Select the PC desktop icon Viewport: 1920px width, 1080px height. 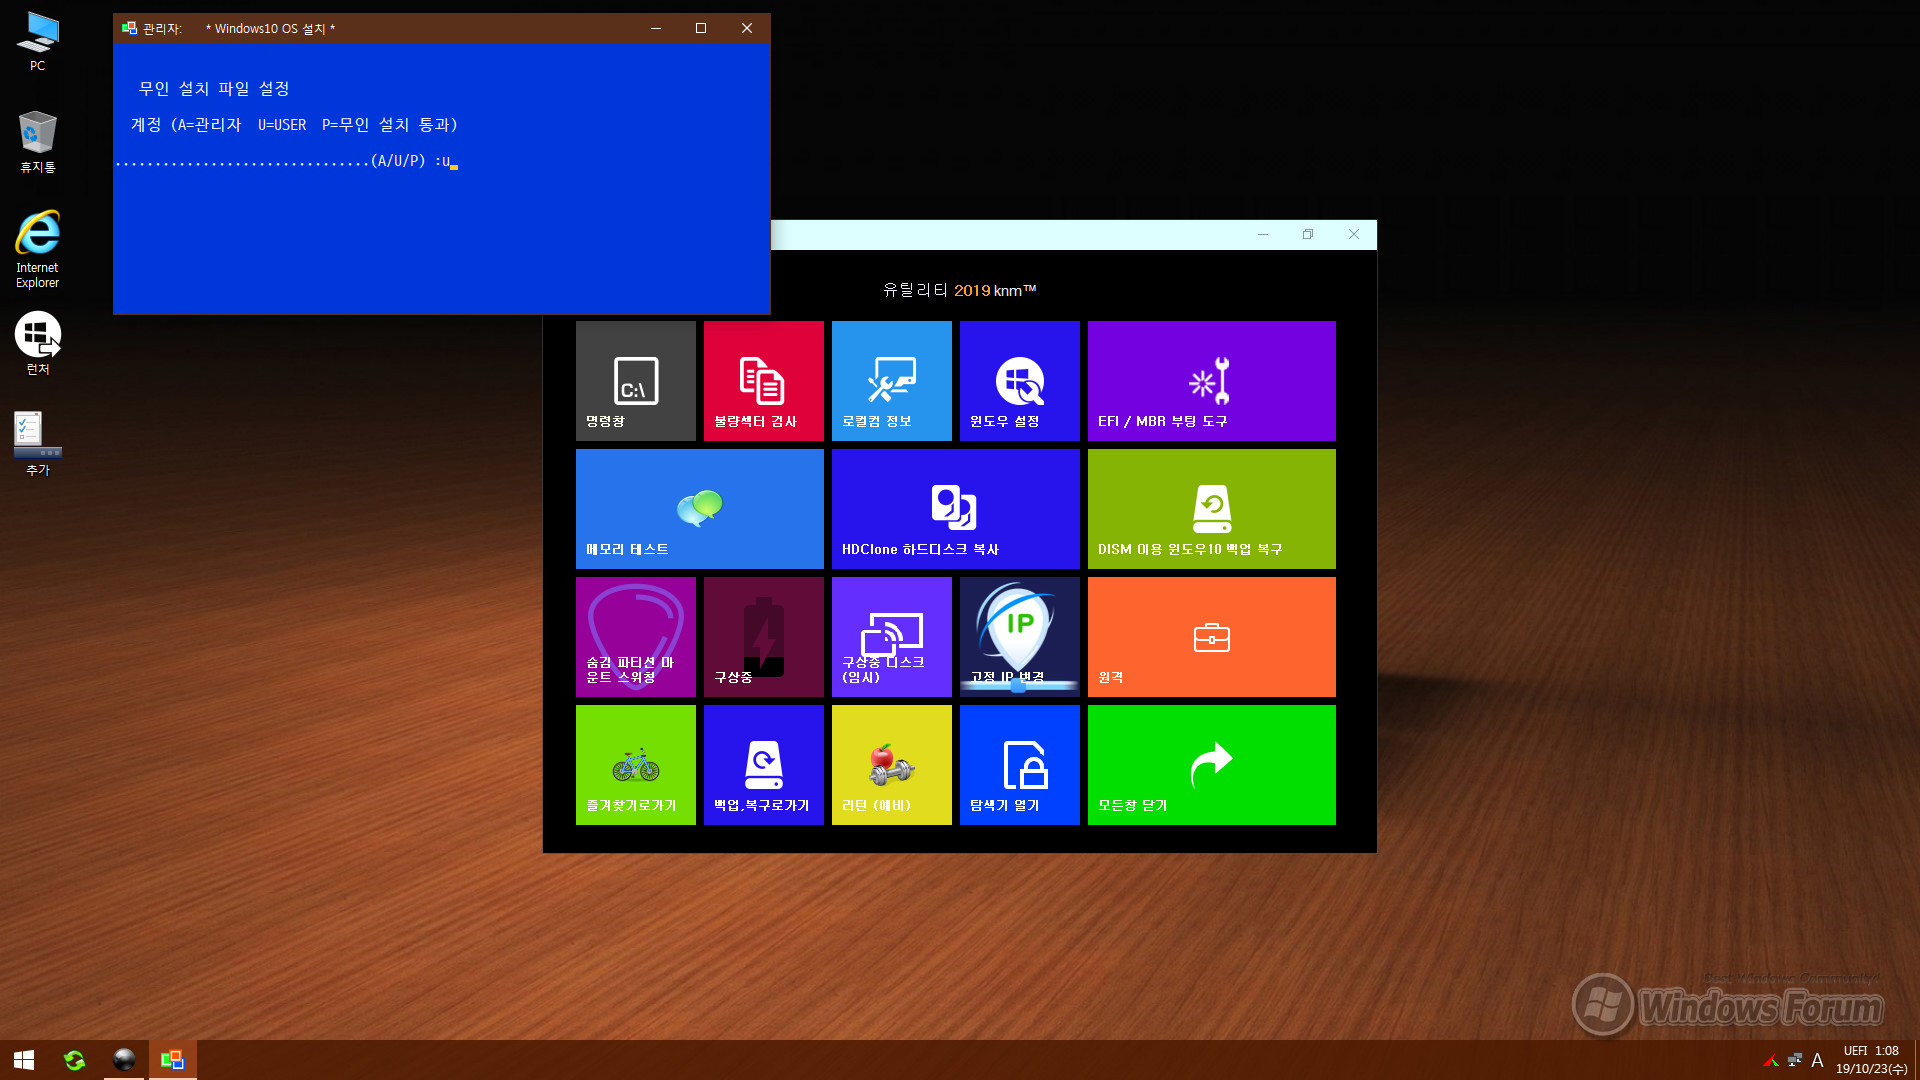(37, 41)
